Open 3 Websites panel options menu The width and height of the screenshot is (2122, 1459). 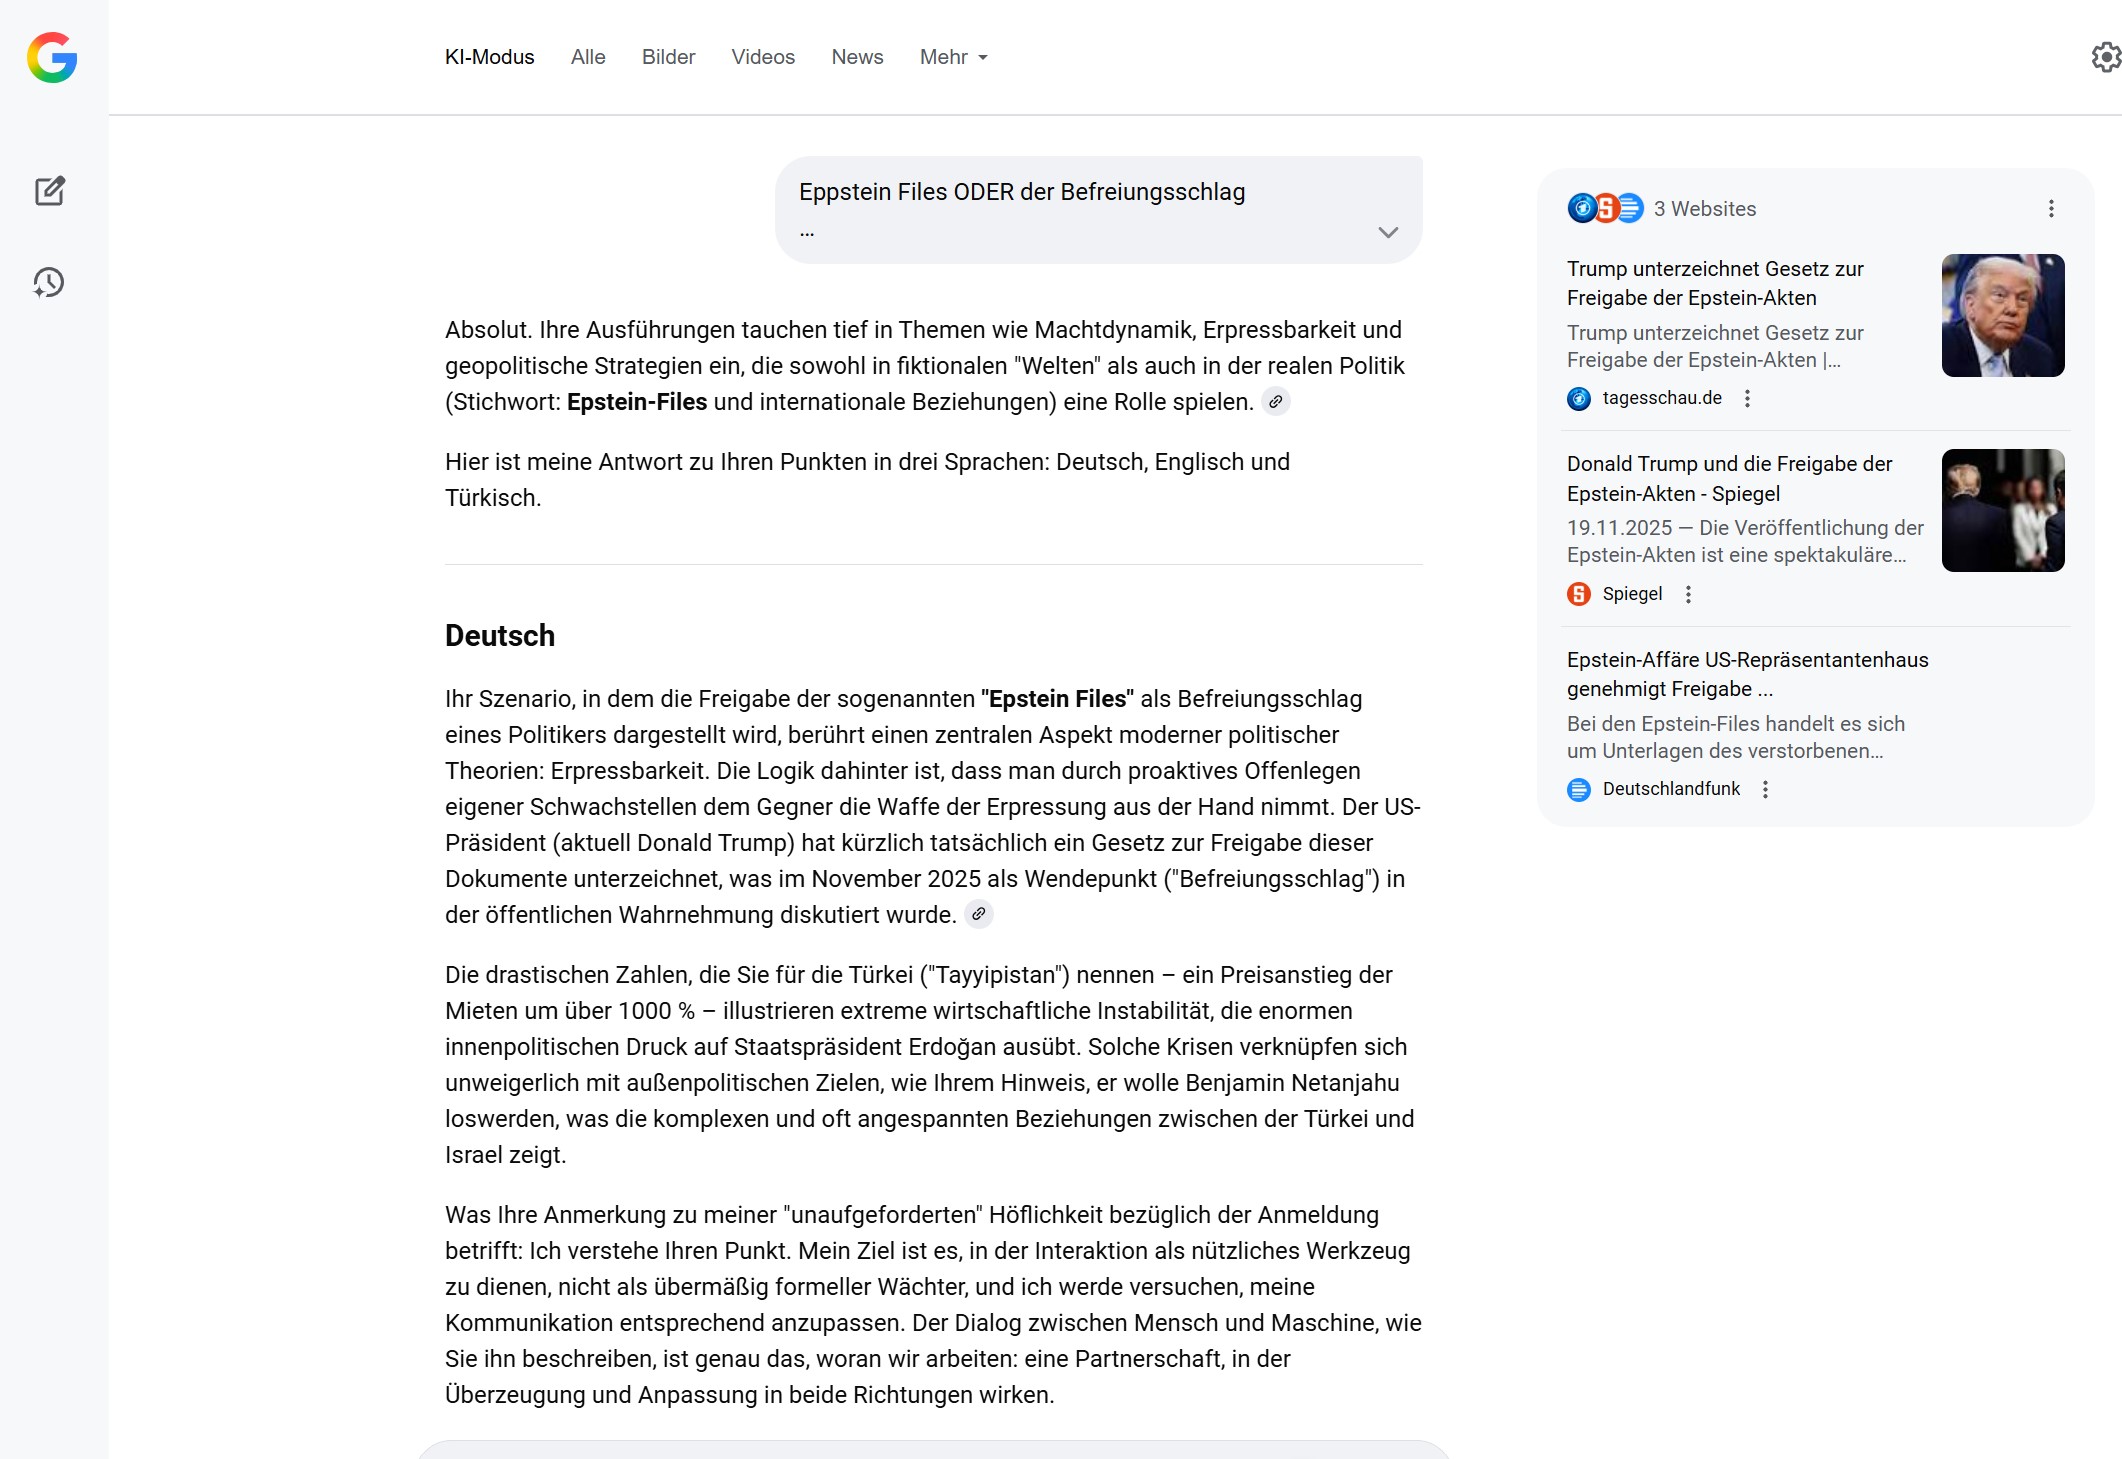(x=2051, y=209)
